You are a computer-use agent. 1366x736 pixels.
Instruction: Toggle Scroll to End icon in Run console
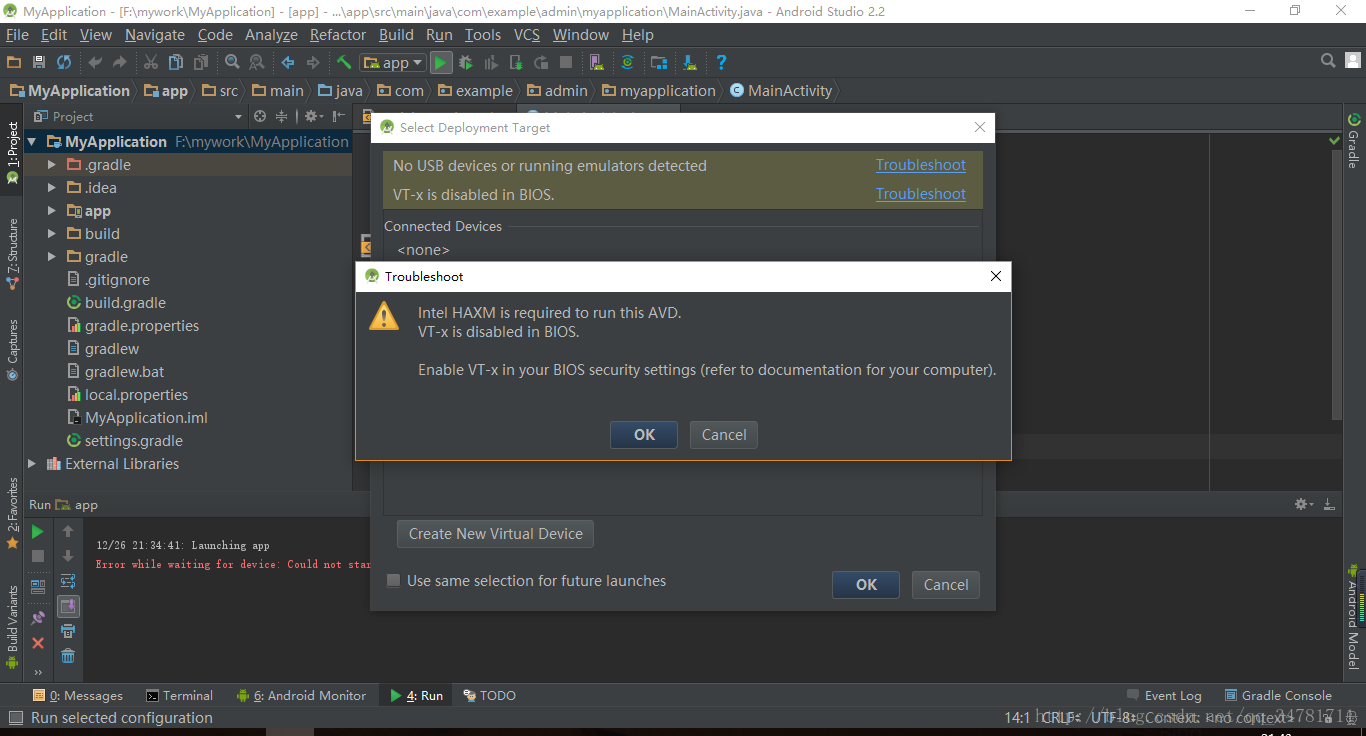point(68,606)
